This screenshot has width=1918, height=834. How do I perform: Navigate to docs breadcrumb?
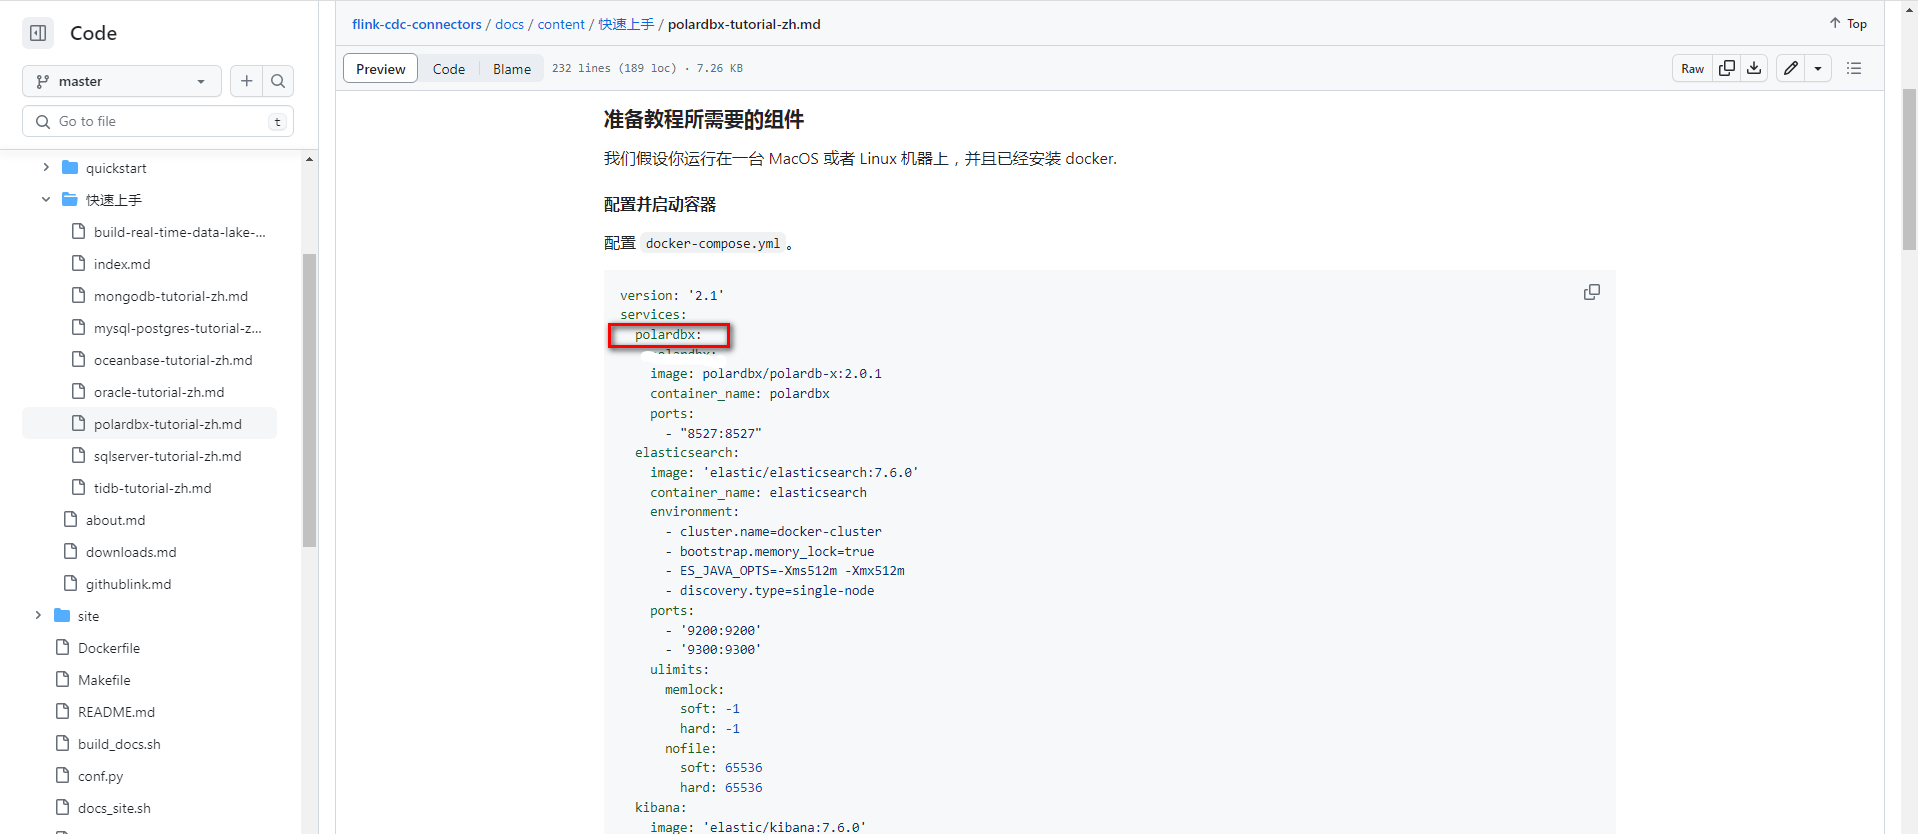coord(509,24)
